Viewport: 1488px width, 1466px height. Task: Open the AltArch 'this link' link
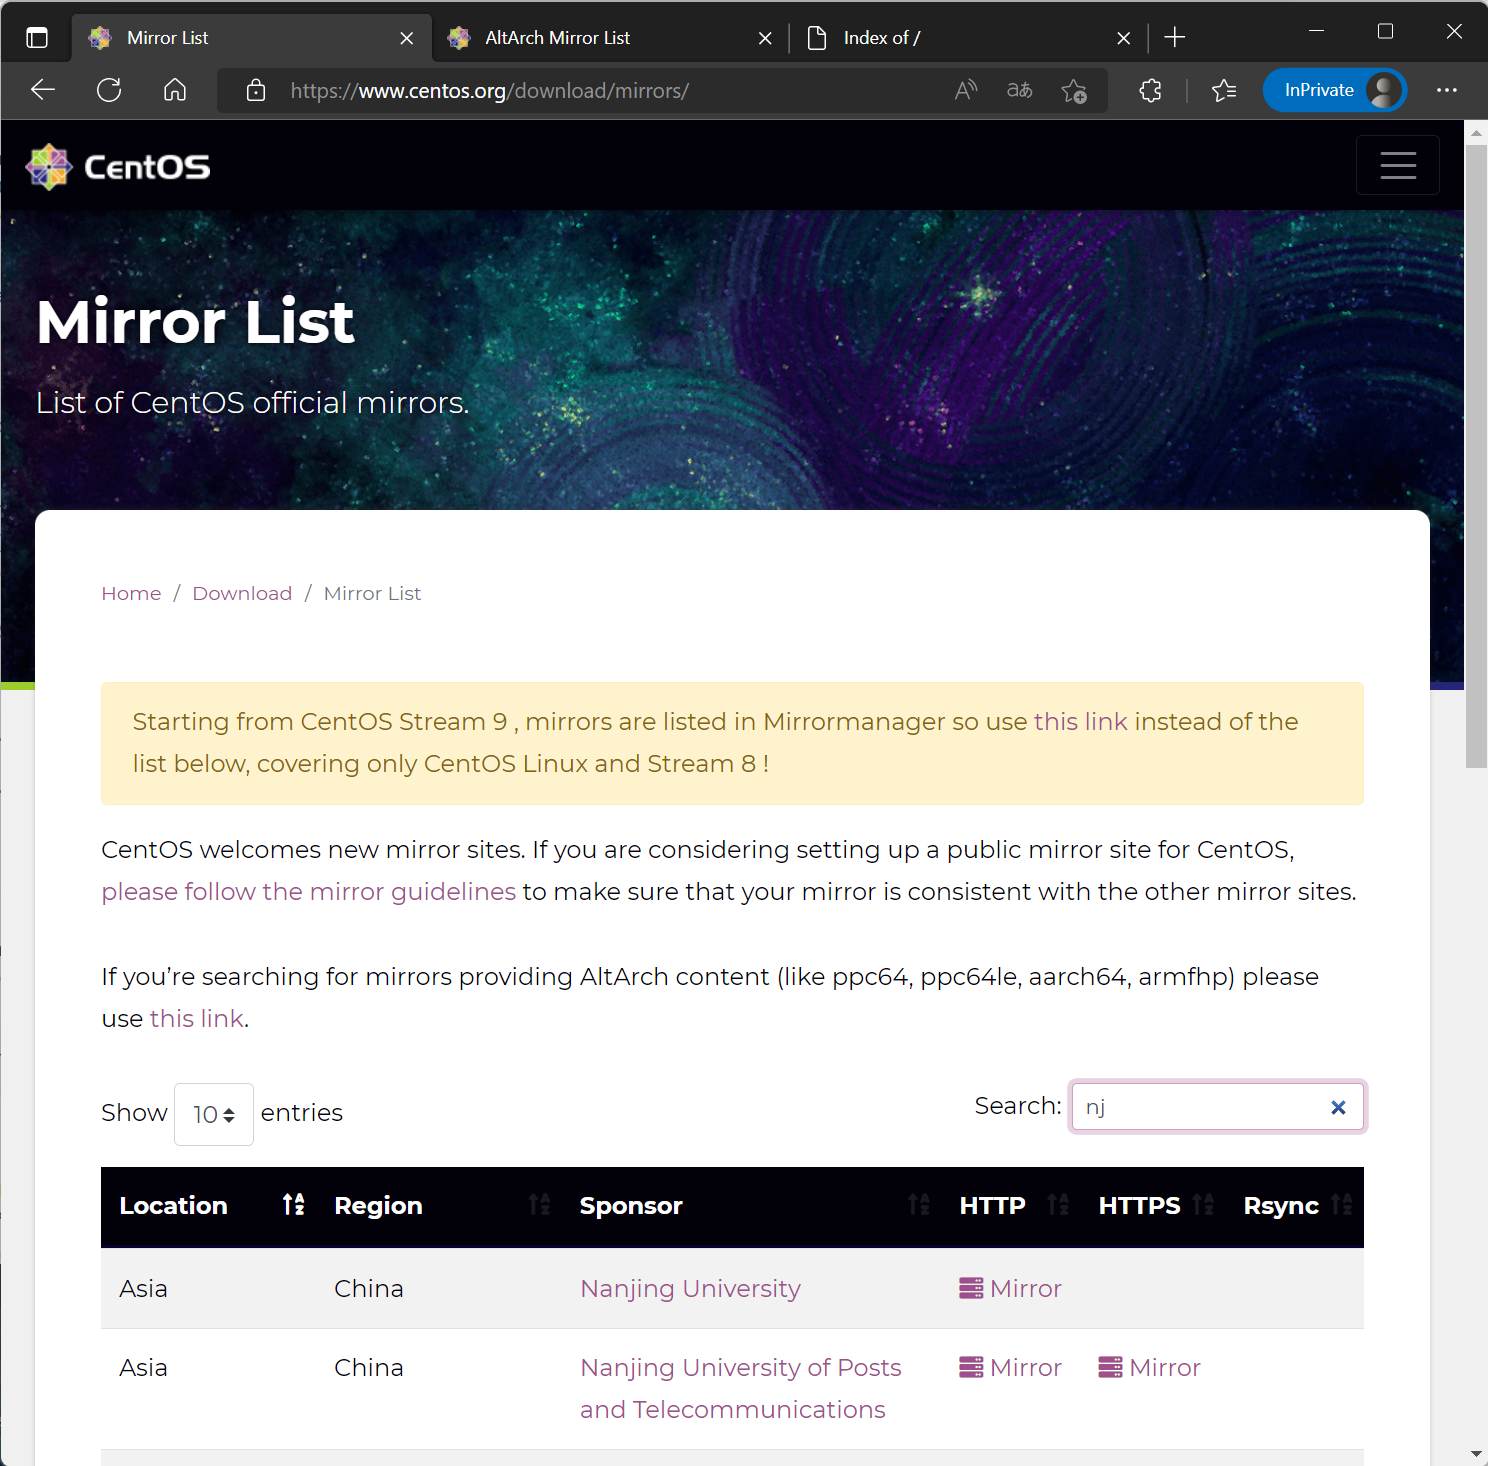click(196, 1018)
